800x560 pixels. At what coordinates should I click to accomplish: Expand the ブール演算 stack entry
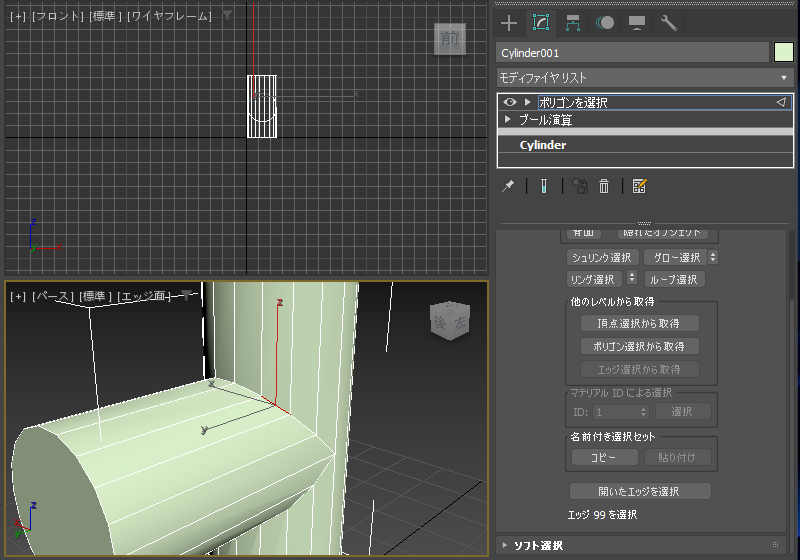pos(508,119)
